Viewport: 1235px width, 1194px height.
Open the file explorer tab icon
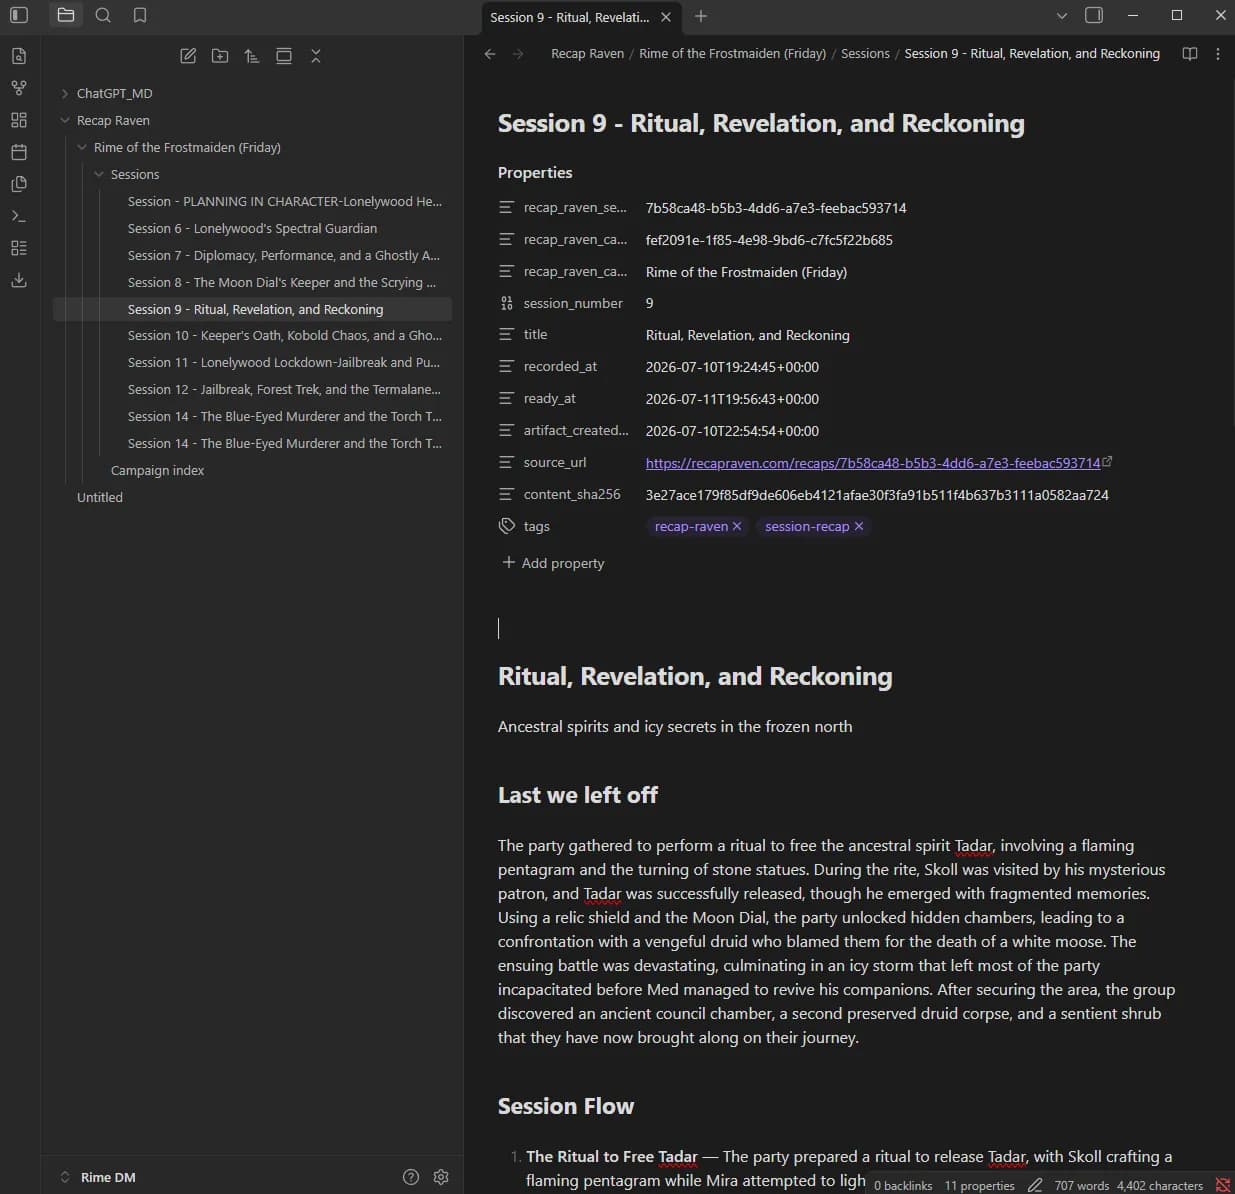coord(65,15)
